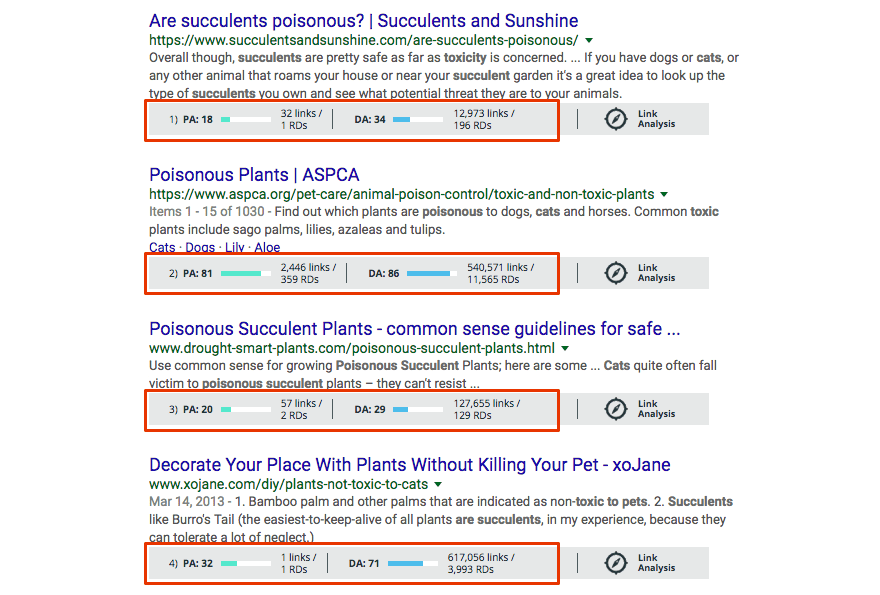Image resolution: width=880 pixels, height=595 pixels.
Task: Click the "Cats" sitelink under the ASPCA result
Action: click(160, 247)
